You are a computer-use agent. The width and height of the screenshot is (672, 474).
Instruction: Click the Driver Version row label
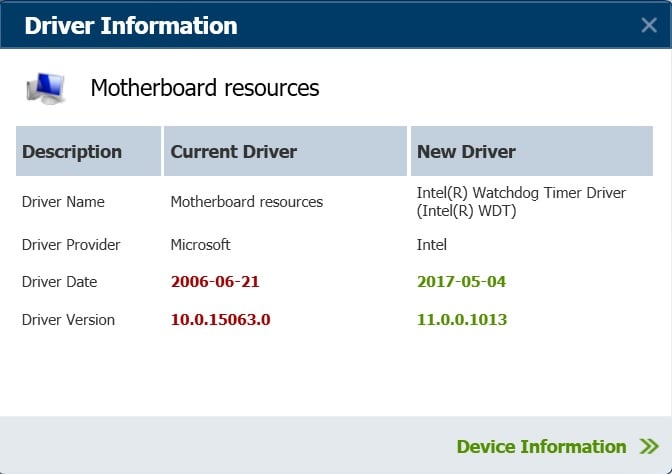(68, 320)
